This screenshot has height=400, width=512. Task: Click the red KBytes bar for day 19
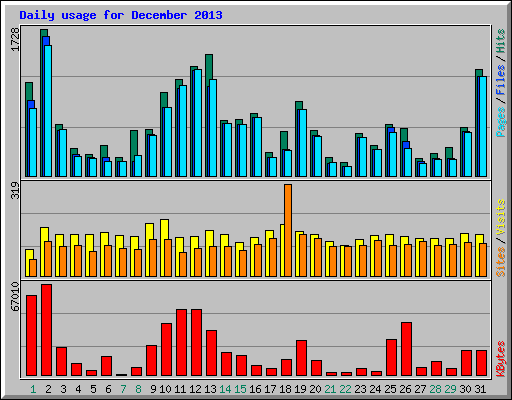pos(301,358)
